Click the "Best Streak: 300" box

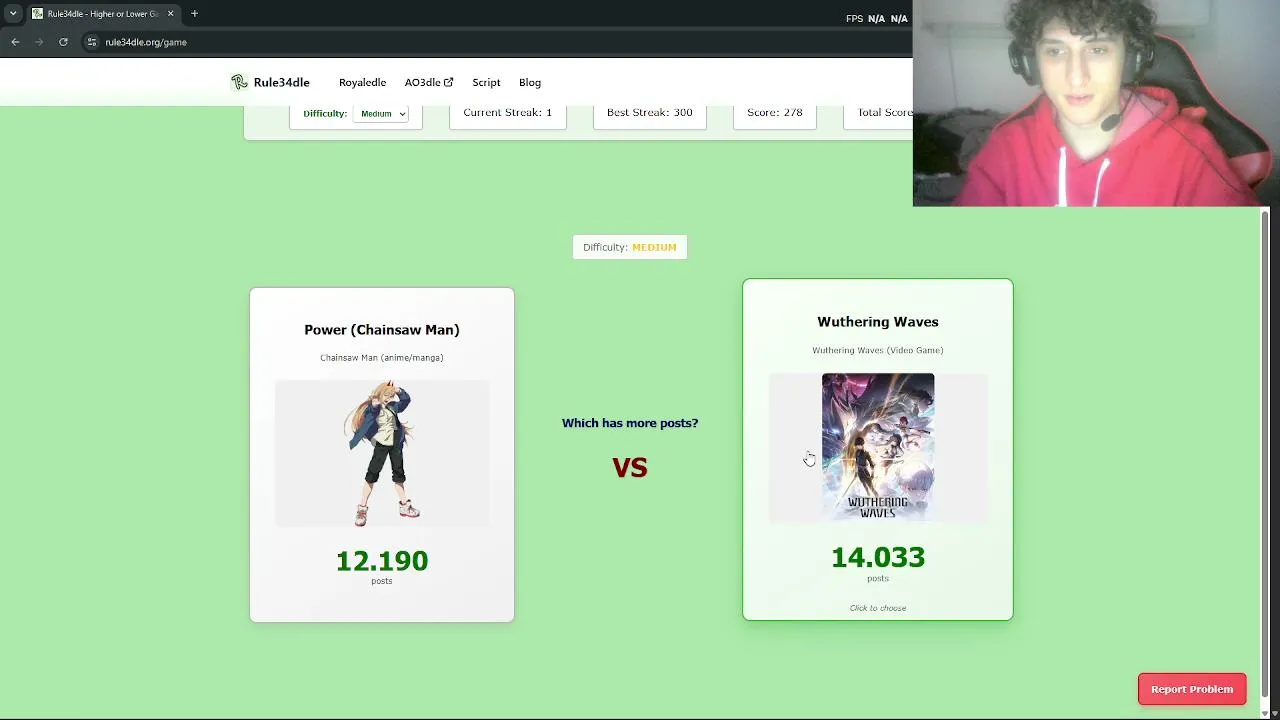[x=650, y=116]
